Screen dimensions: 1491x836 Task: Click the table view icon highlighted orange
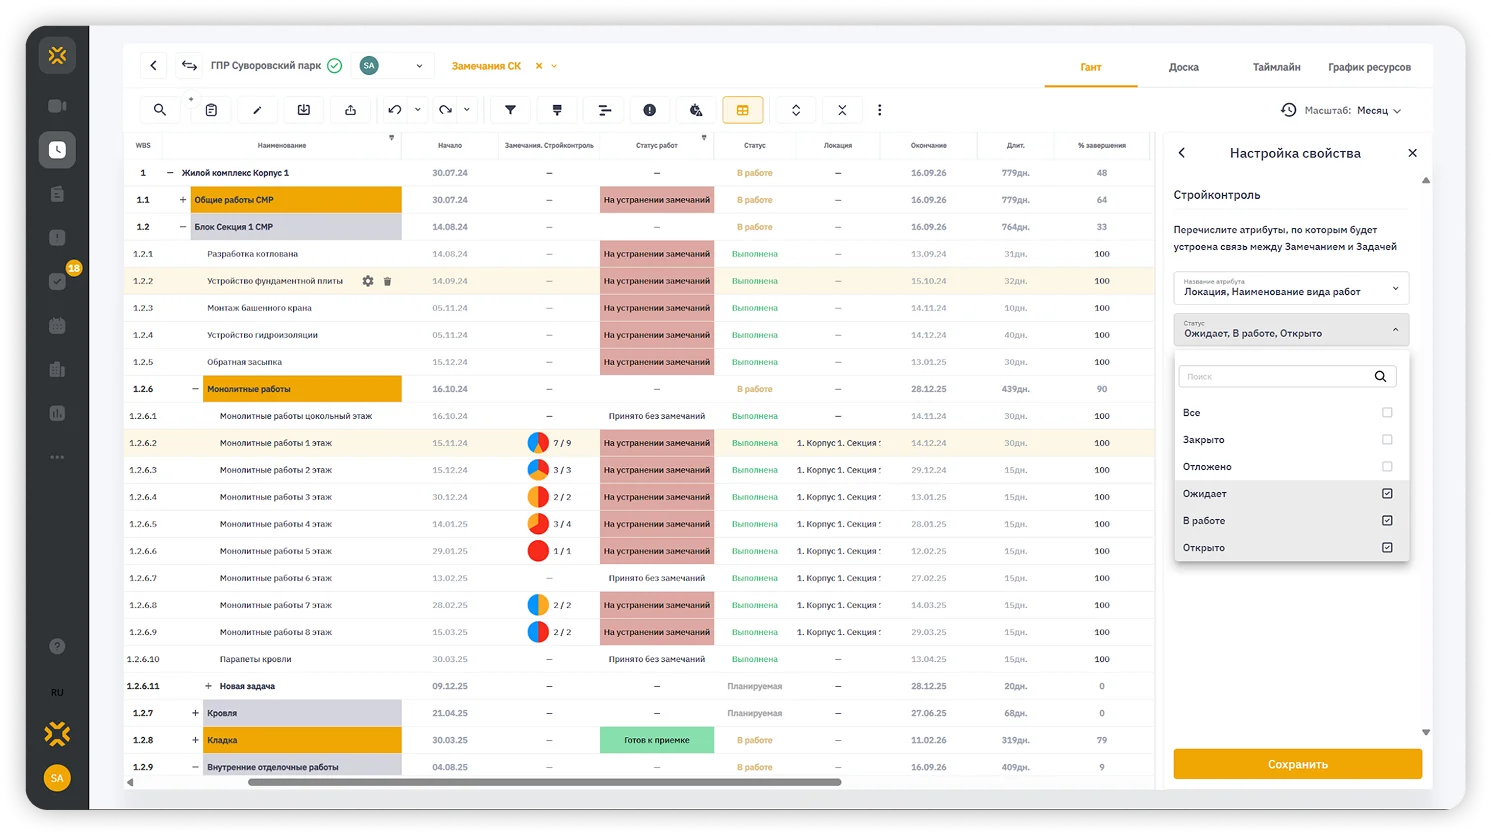pos(743,110)
